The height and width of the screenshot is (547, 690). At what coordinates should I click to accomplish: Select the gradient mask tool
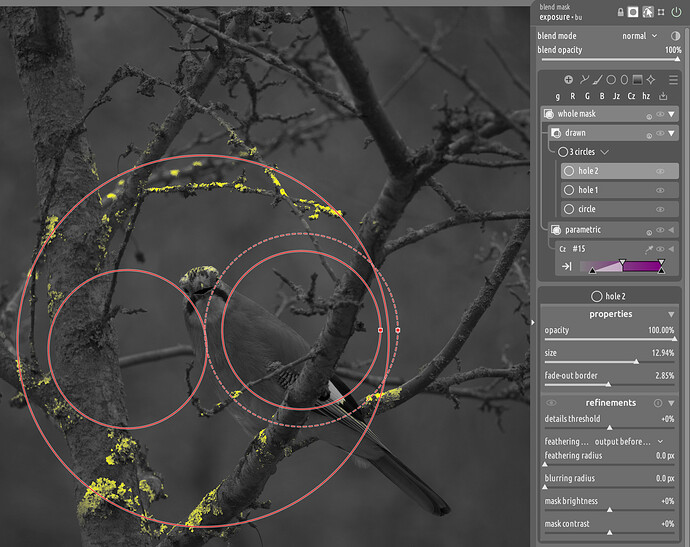[637, 80]
